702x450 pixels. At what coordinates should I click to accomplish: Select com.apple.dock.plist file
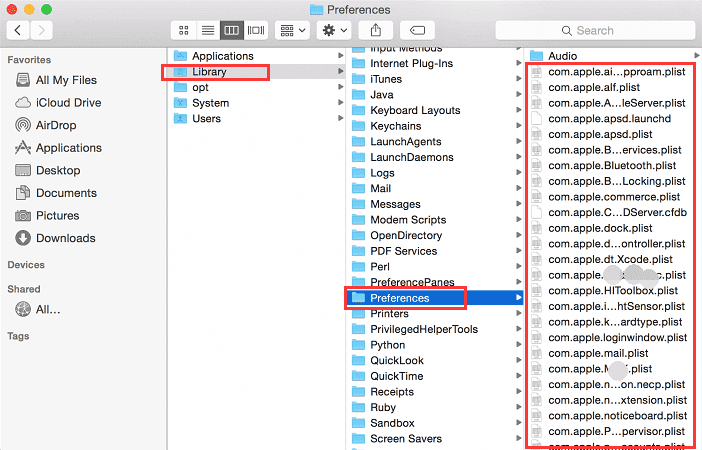pyautogui.click(x=591, y=228)
